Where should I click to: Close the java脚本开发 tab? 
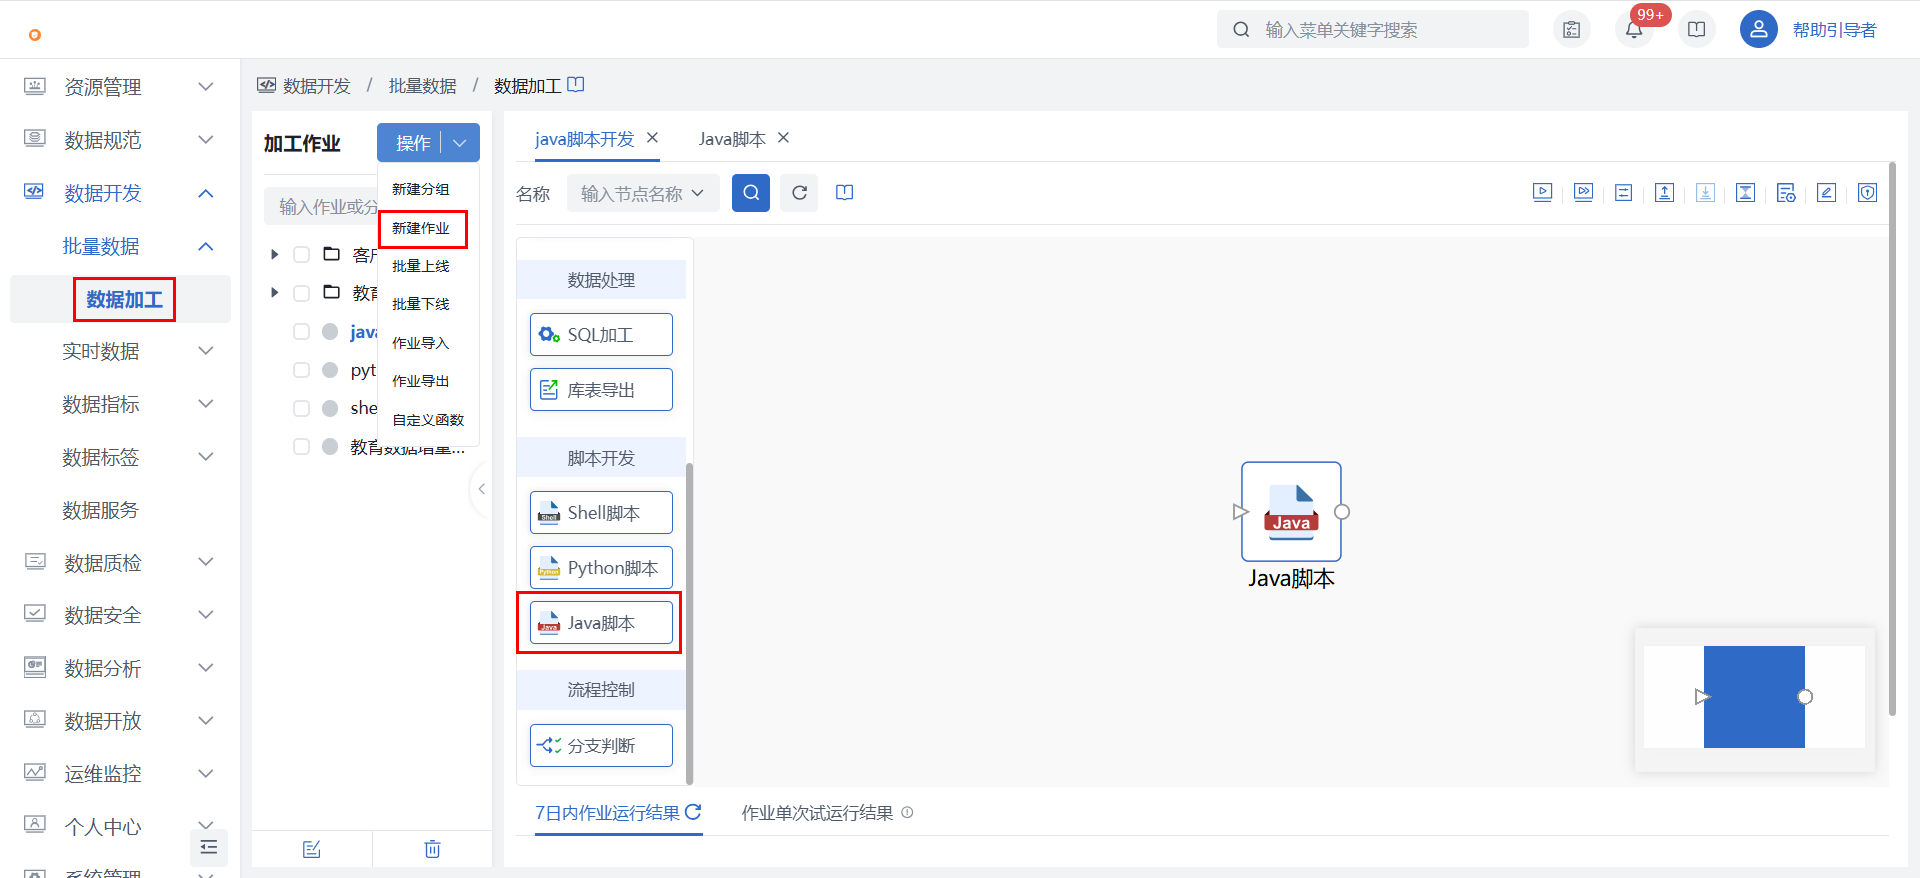[x=652, y=138]
